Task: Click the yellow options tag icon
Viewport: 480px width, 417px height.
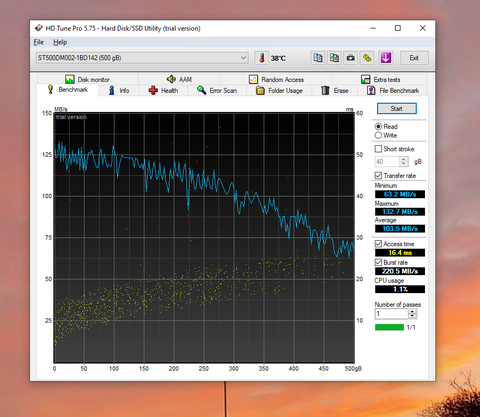Action: (367, 58)
